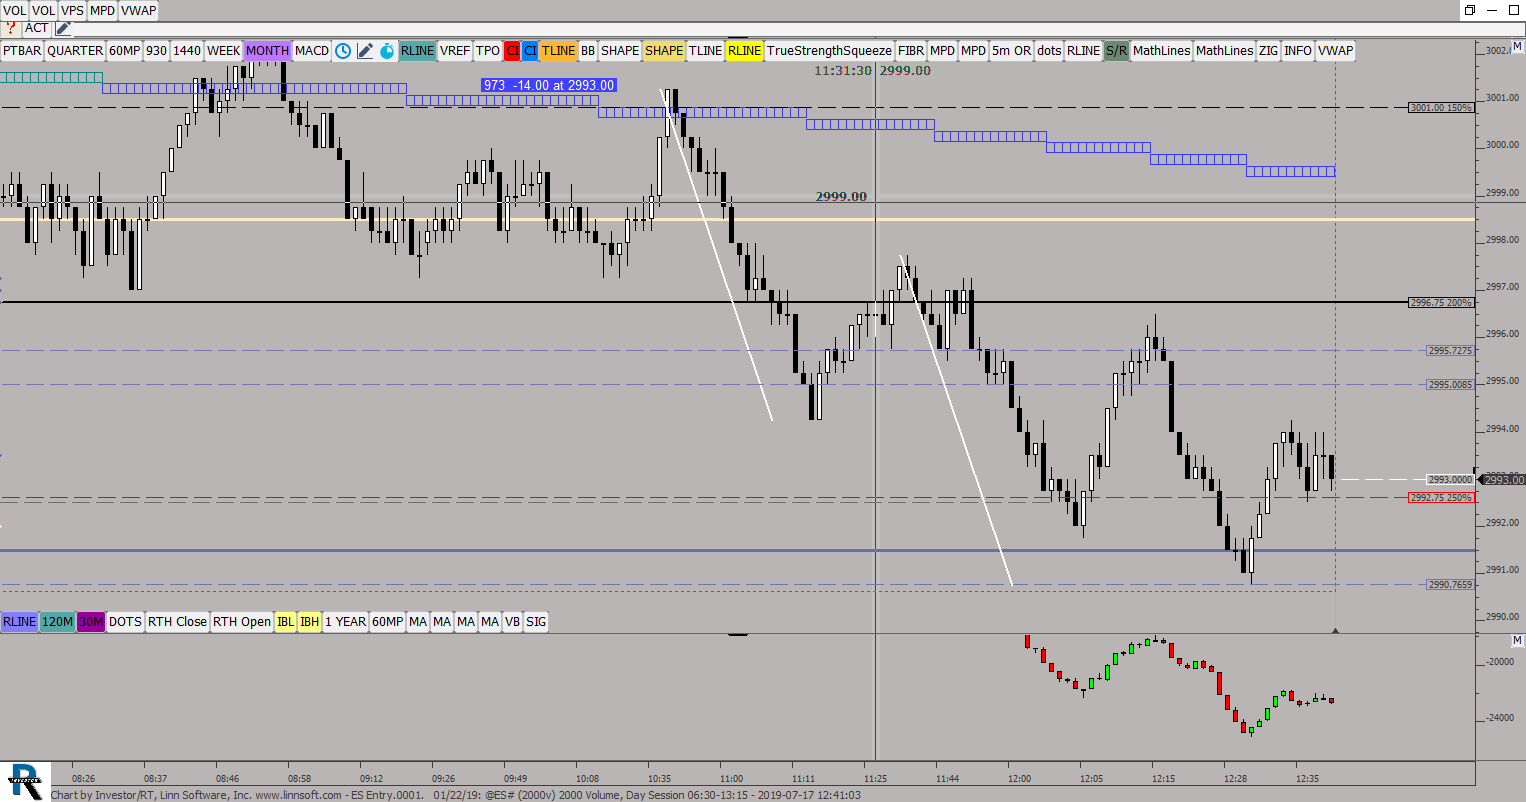Click the VPS button
This screenshot has height=802, width=1526.
pyautogui.click(x=72, y=10)
